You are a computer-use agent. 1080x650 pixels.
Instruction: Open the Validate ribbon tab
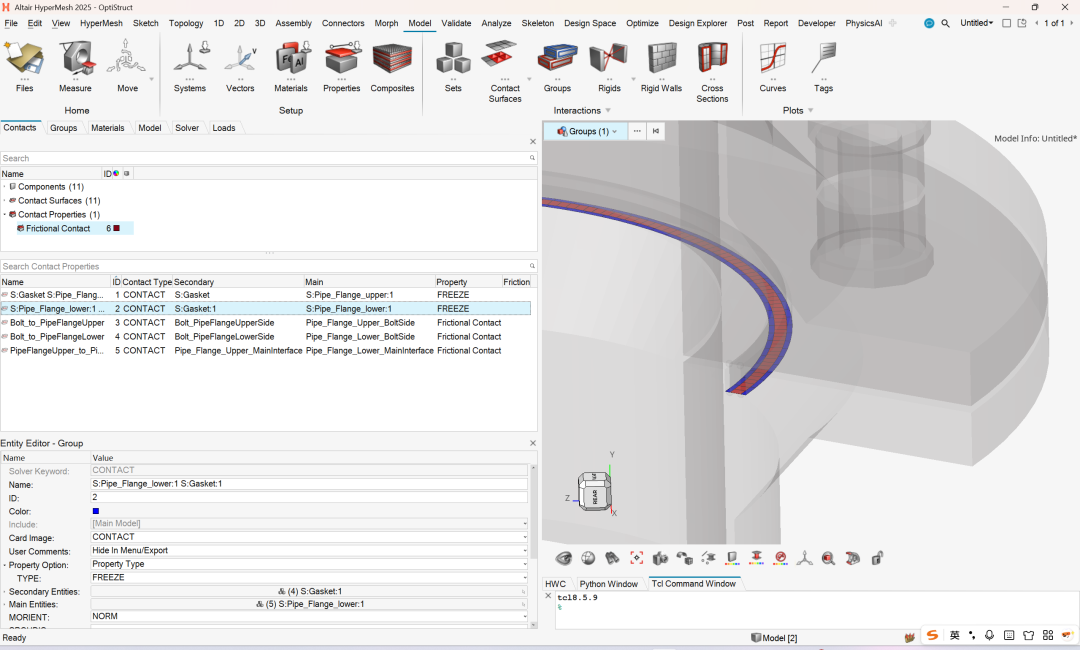pos(456,23)
